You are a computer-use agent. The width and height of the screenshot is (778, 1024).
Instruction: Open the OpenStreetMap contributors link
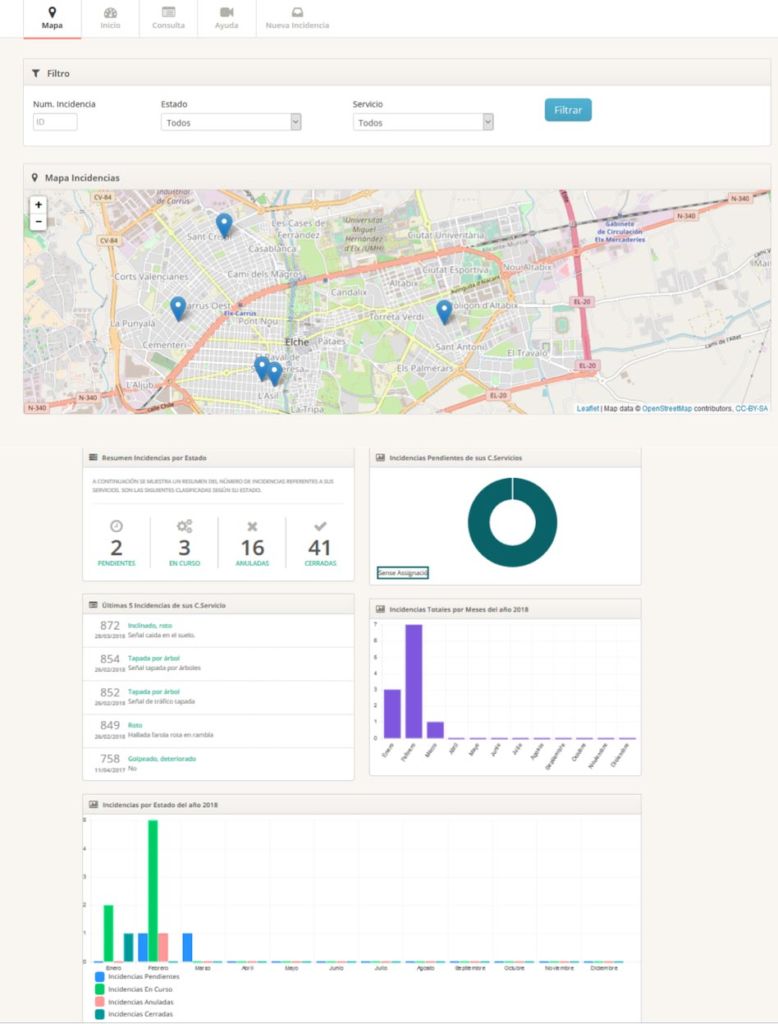[666, 409]
